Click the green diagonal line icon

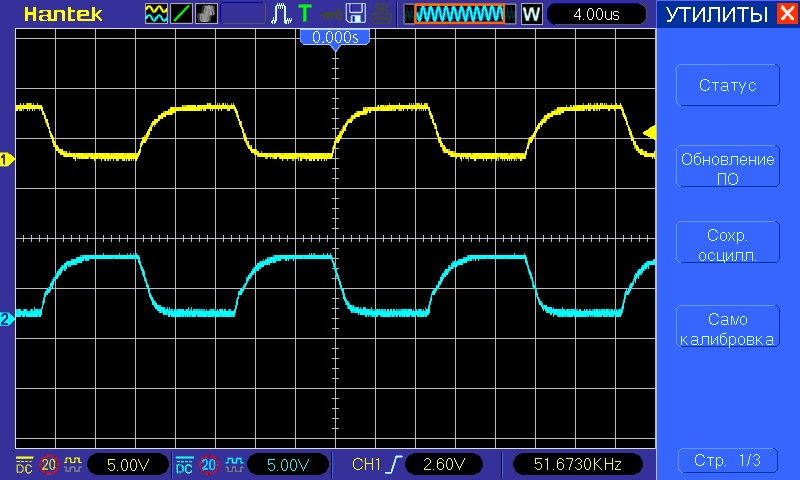click(x=181, y=14)
